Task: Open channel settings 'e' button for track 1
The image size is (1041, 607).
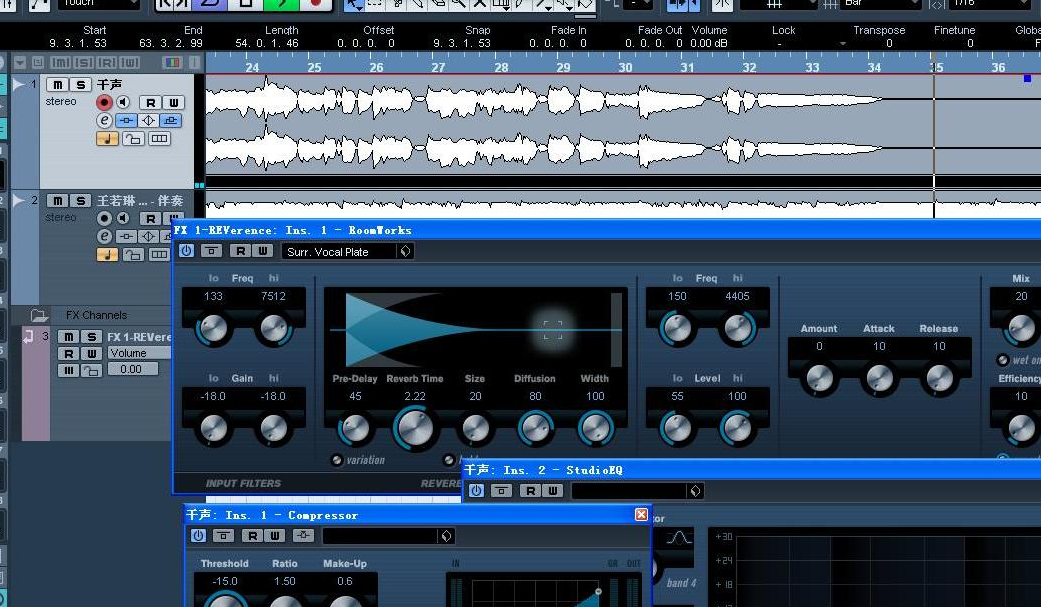Action: pos(104,120)
